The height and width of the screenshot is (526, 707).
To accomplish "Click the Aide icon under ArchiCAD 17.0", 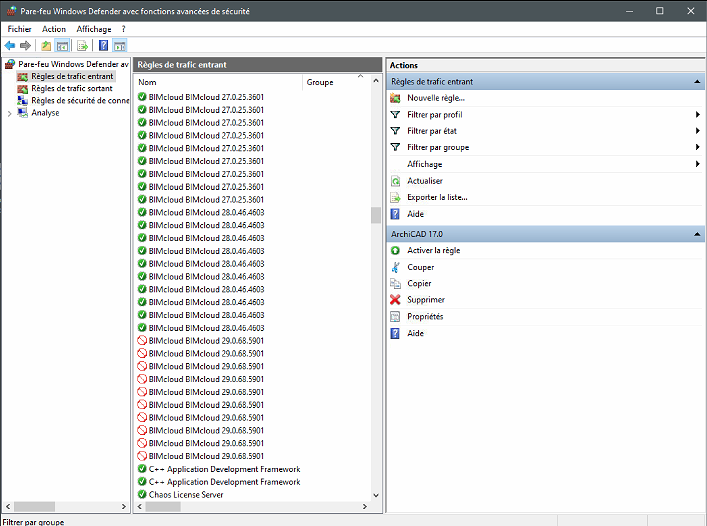I will pyautogui.click(x=395, y=334).
